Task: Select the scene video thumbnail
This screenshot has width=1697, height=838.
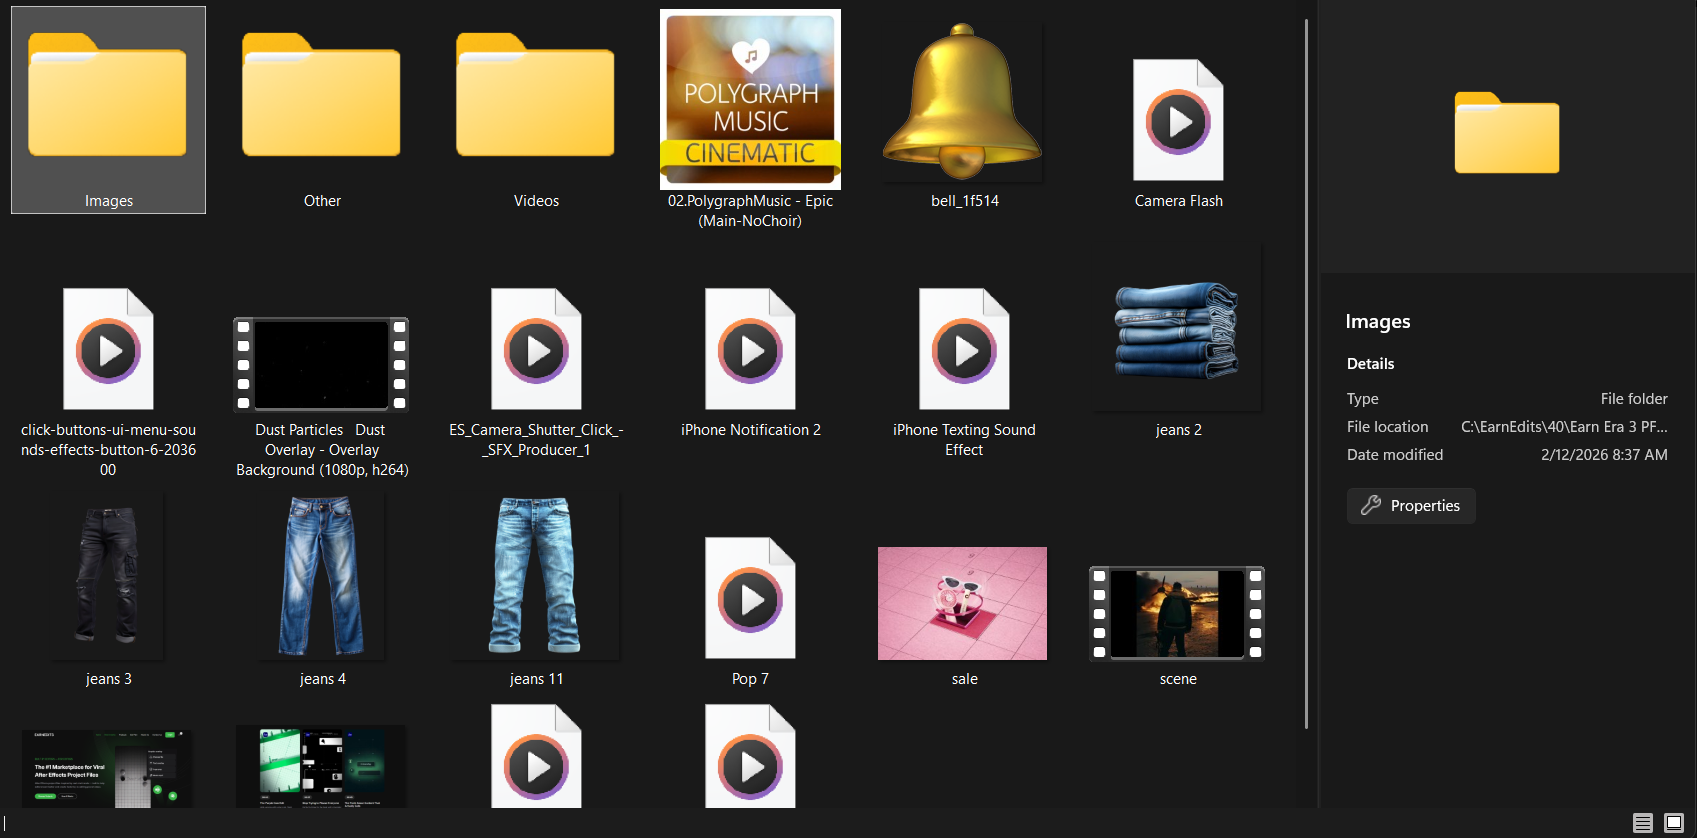Action: (1177, 613)
